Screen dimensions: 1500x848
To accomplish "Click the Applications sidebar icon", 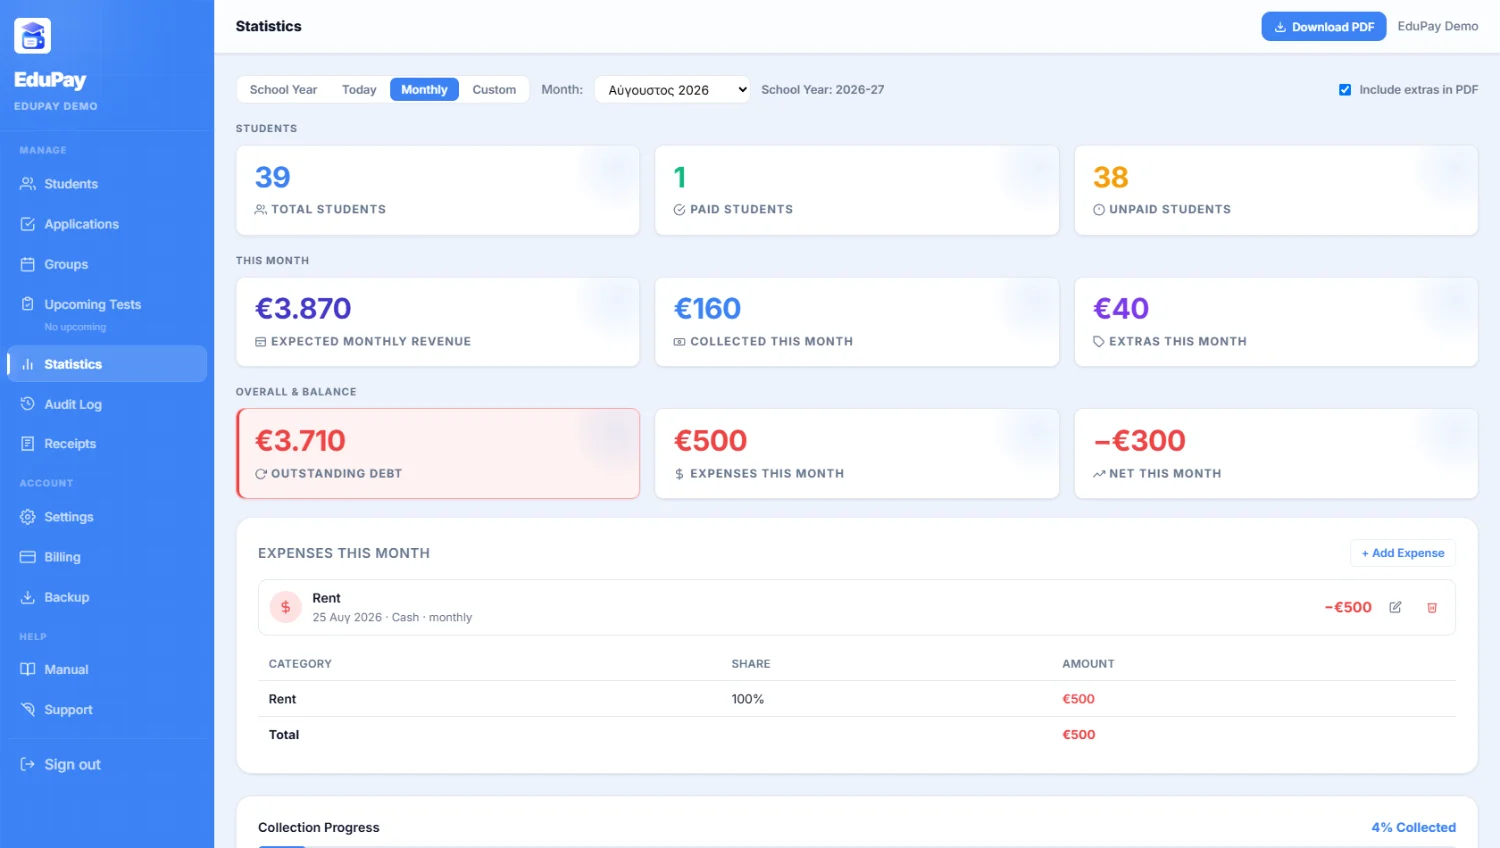I will [x=28, y=224].
